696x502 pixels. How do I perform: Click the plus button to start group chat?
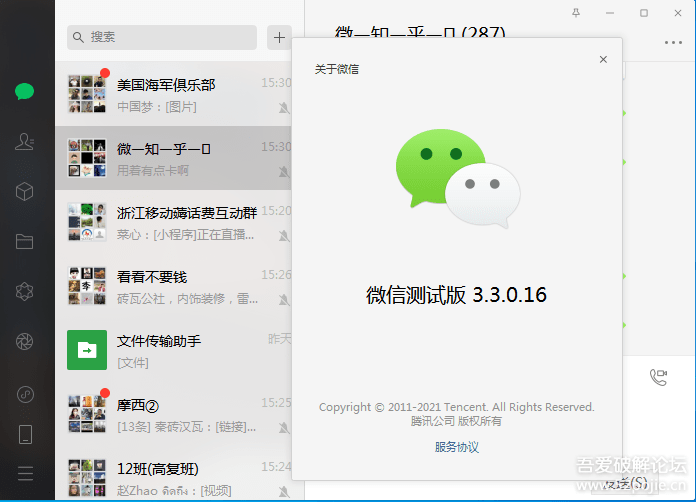coord(279,38)
